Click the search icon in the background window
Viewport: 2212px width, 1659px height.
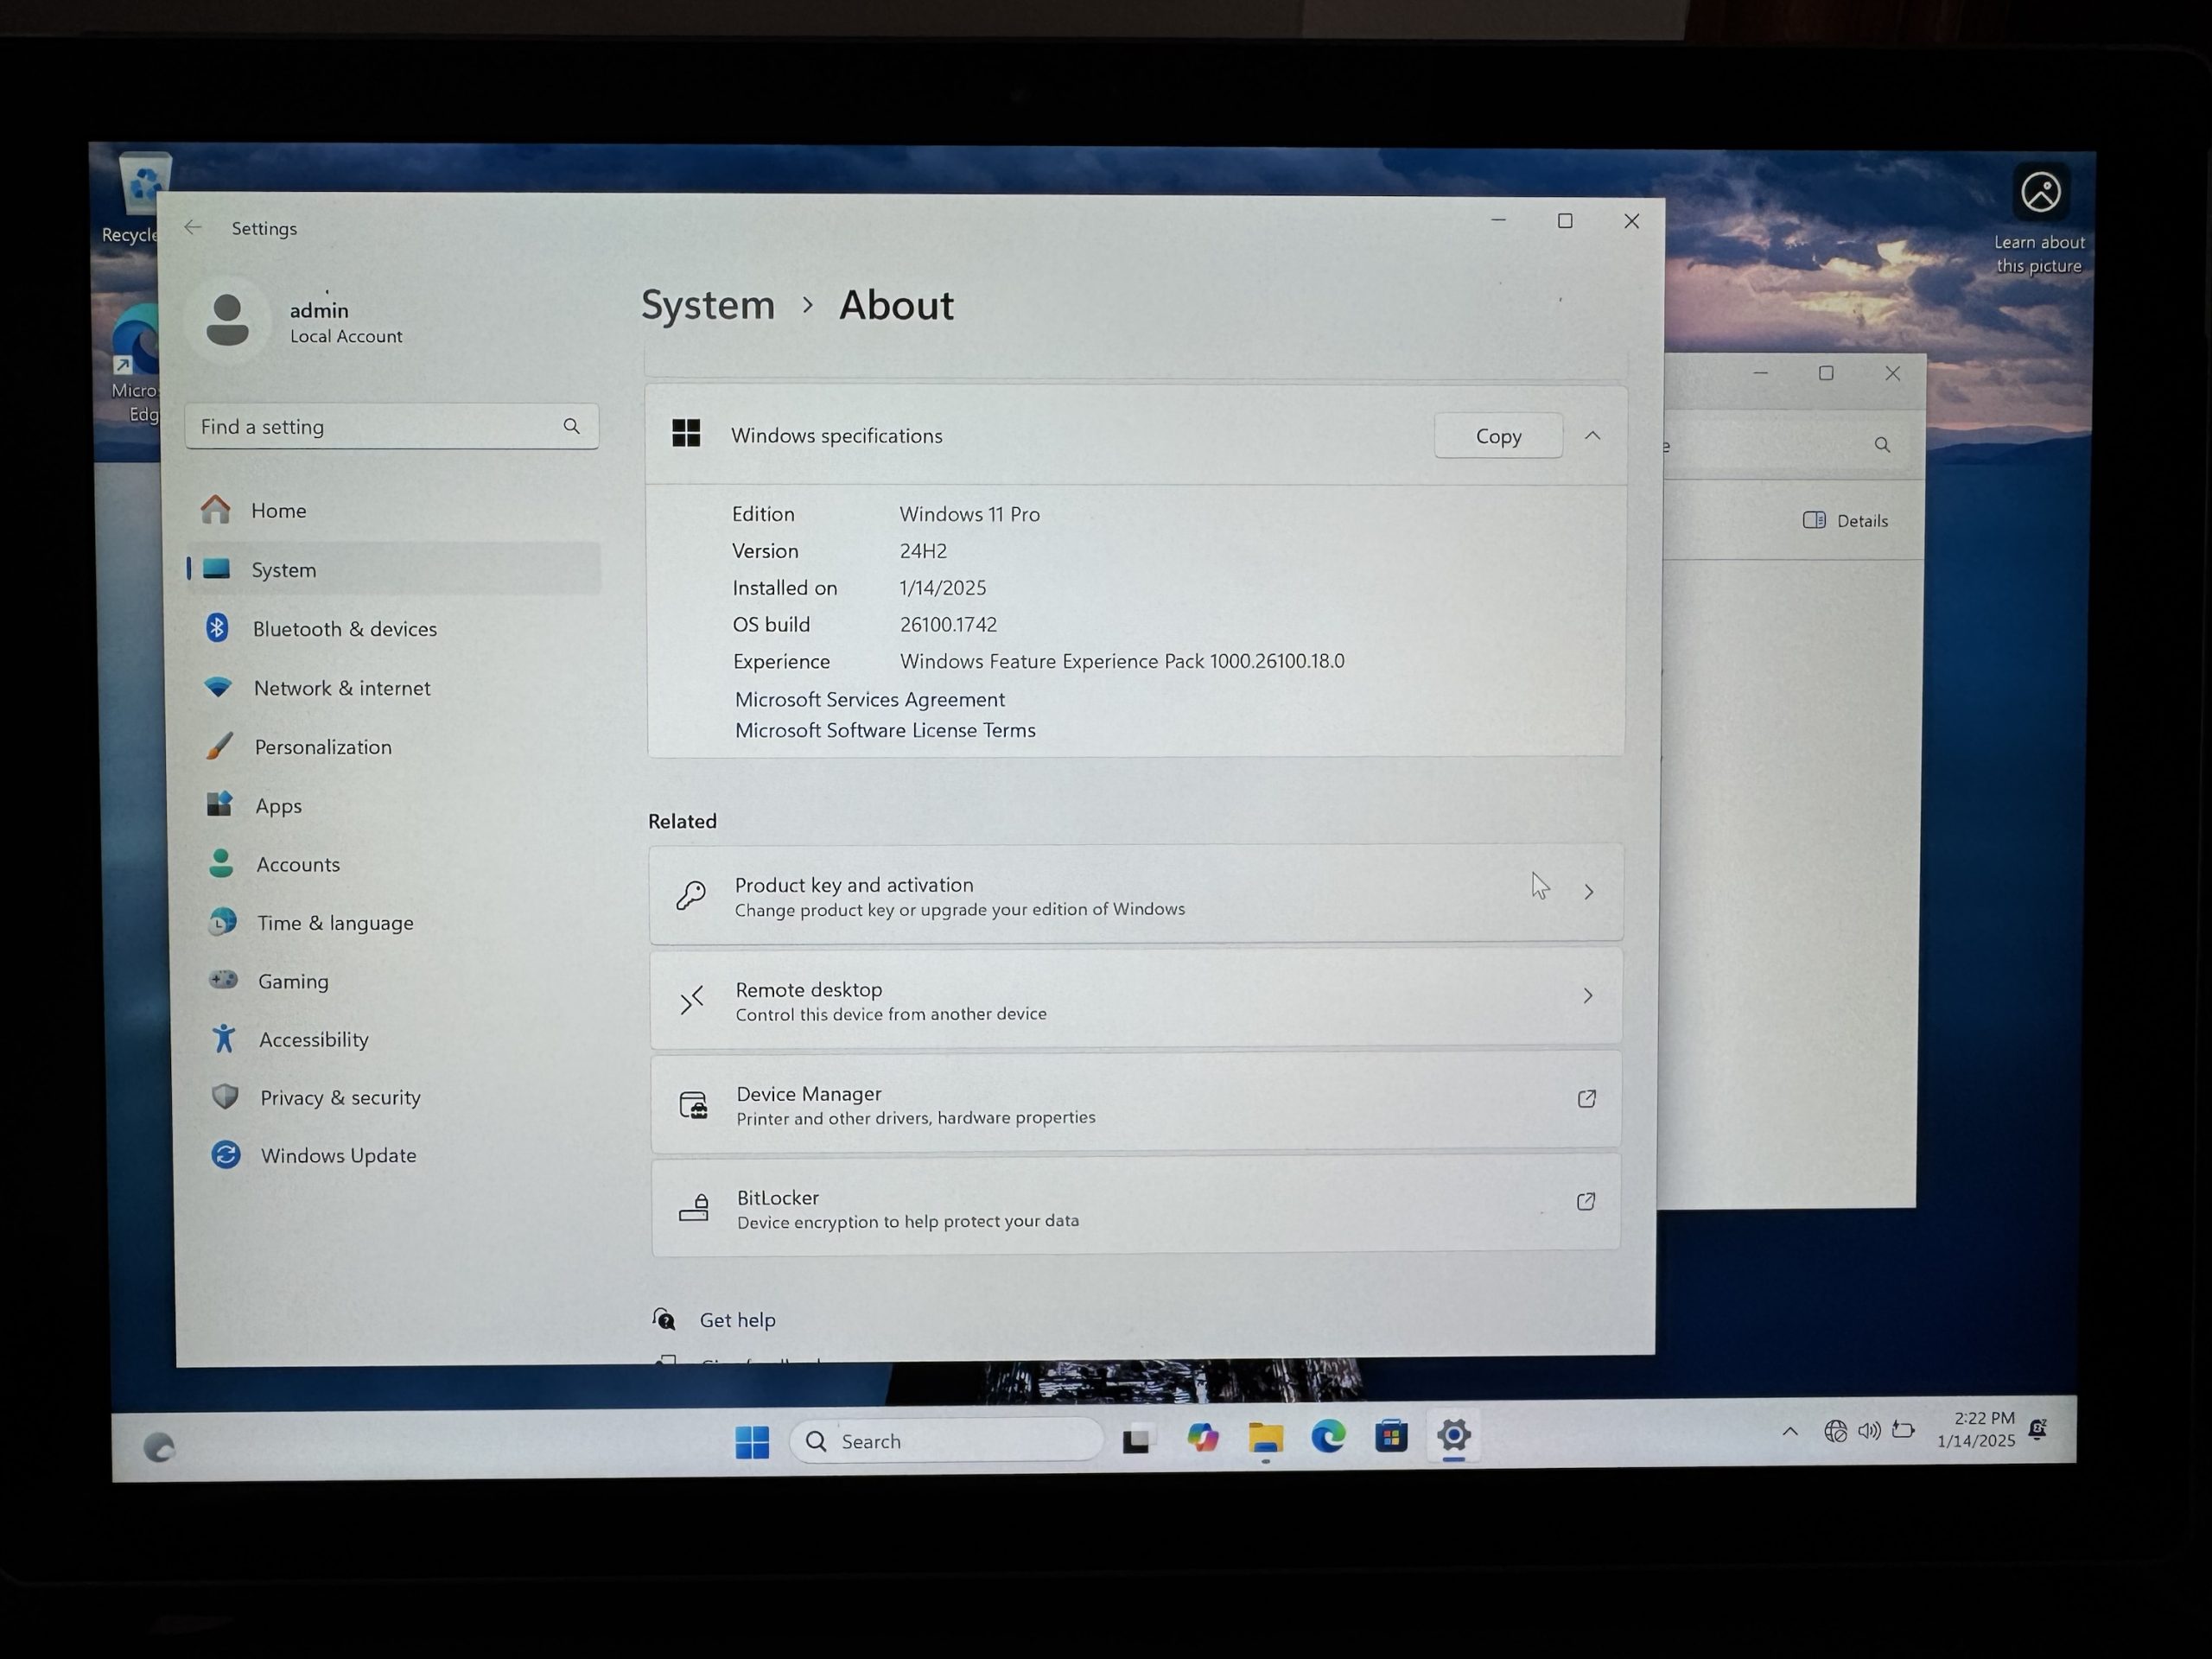(1882, 445)
